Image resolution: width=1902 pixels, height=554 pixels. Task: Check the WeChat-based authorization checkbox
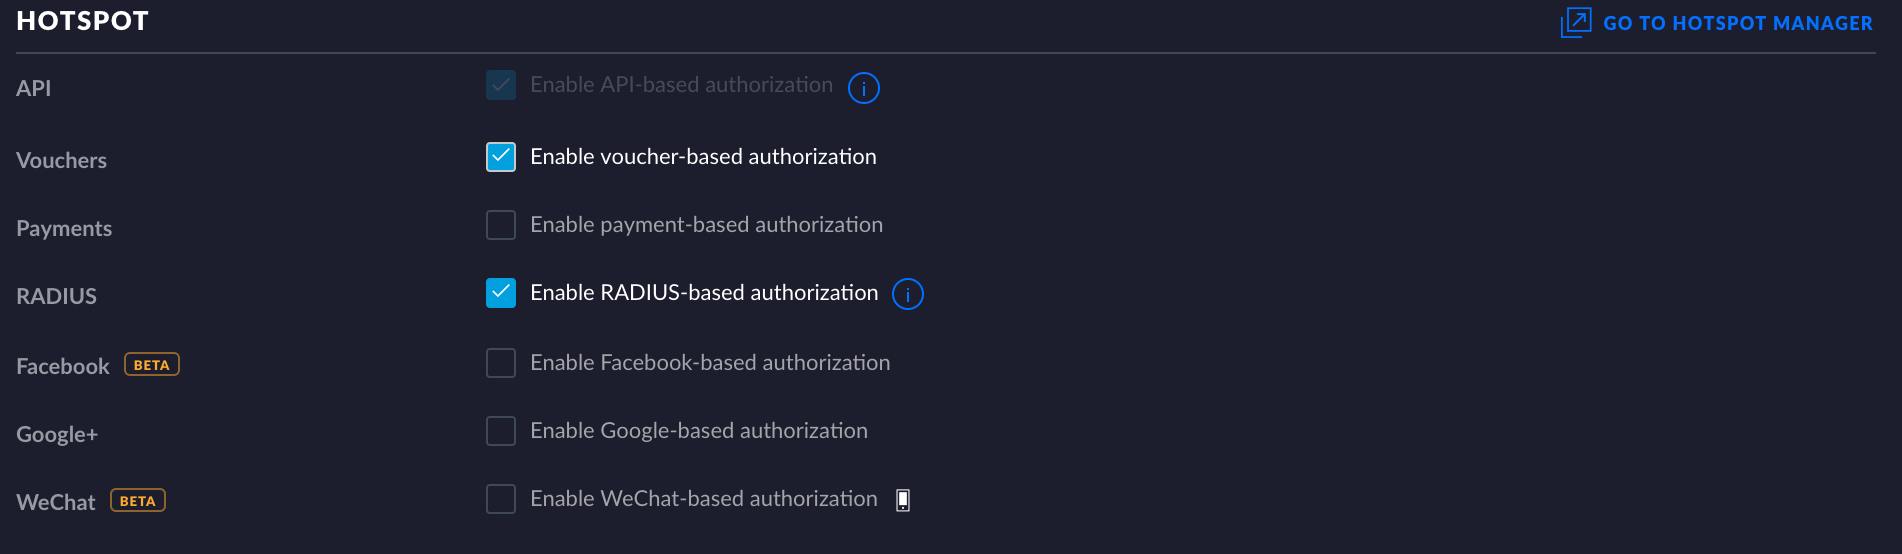[500, 499]
